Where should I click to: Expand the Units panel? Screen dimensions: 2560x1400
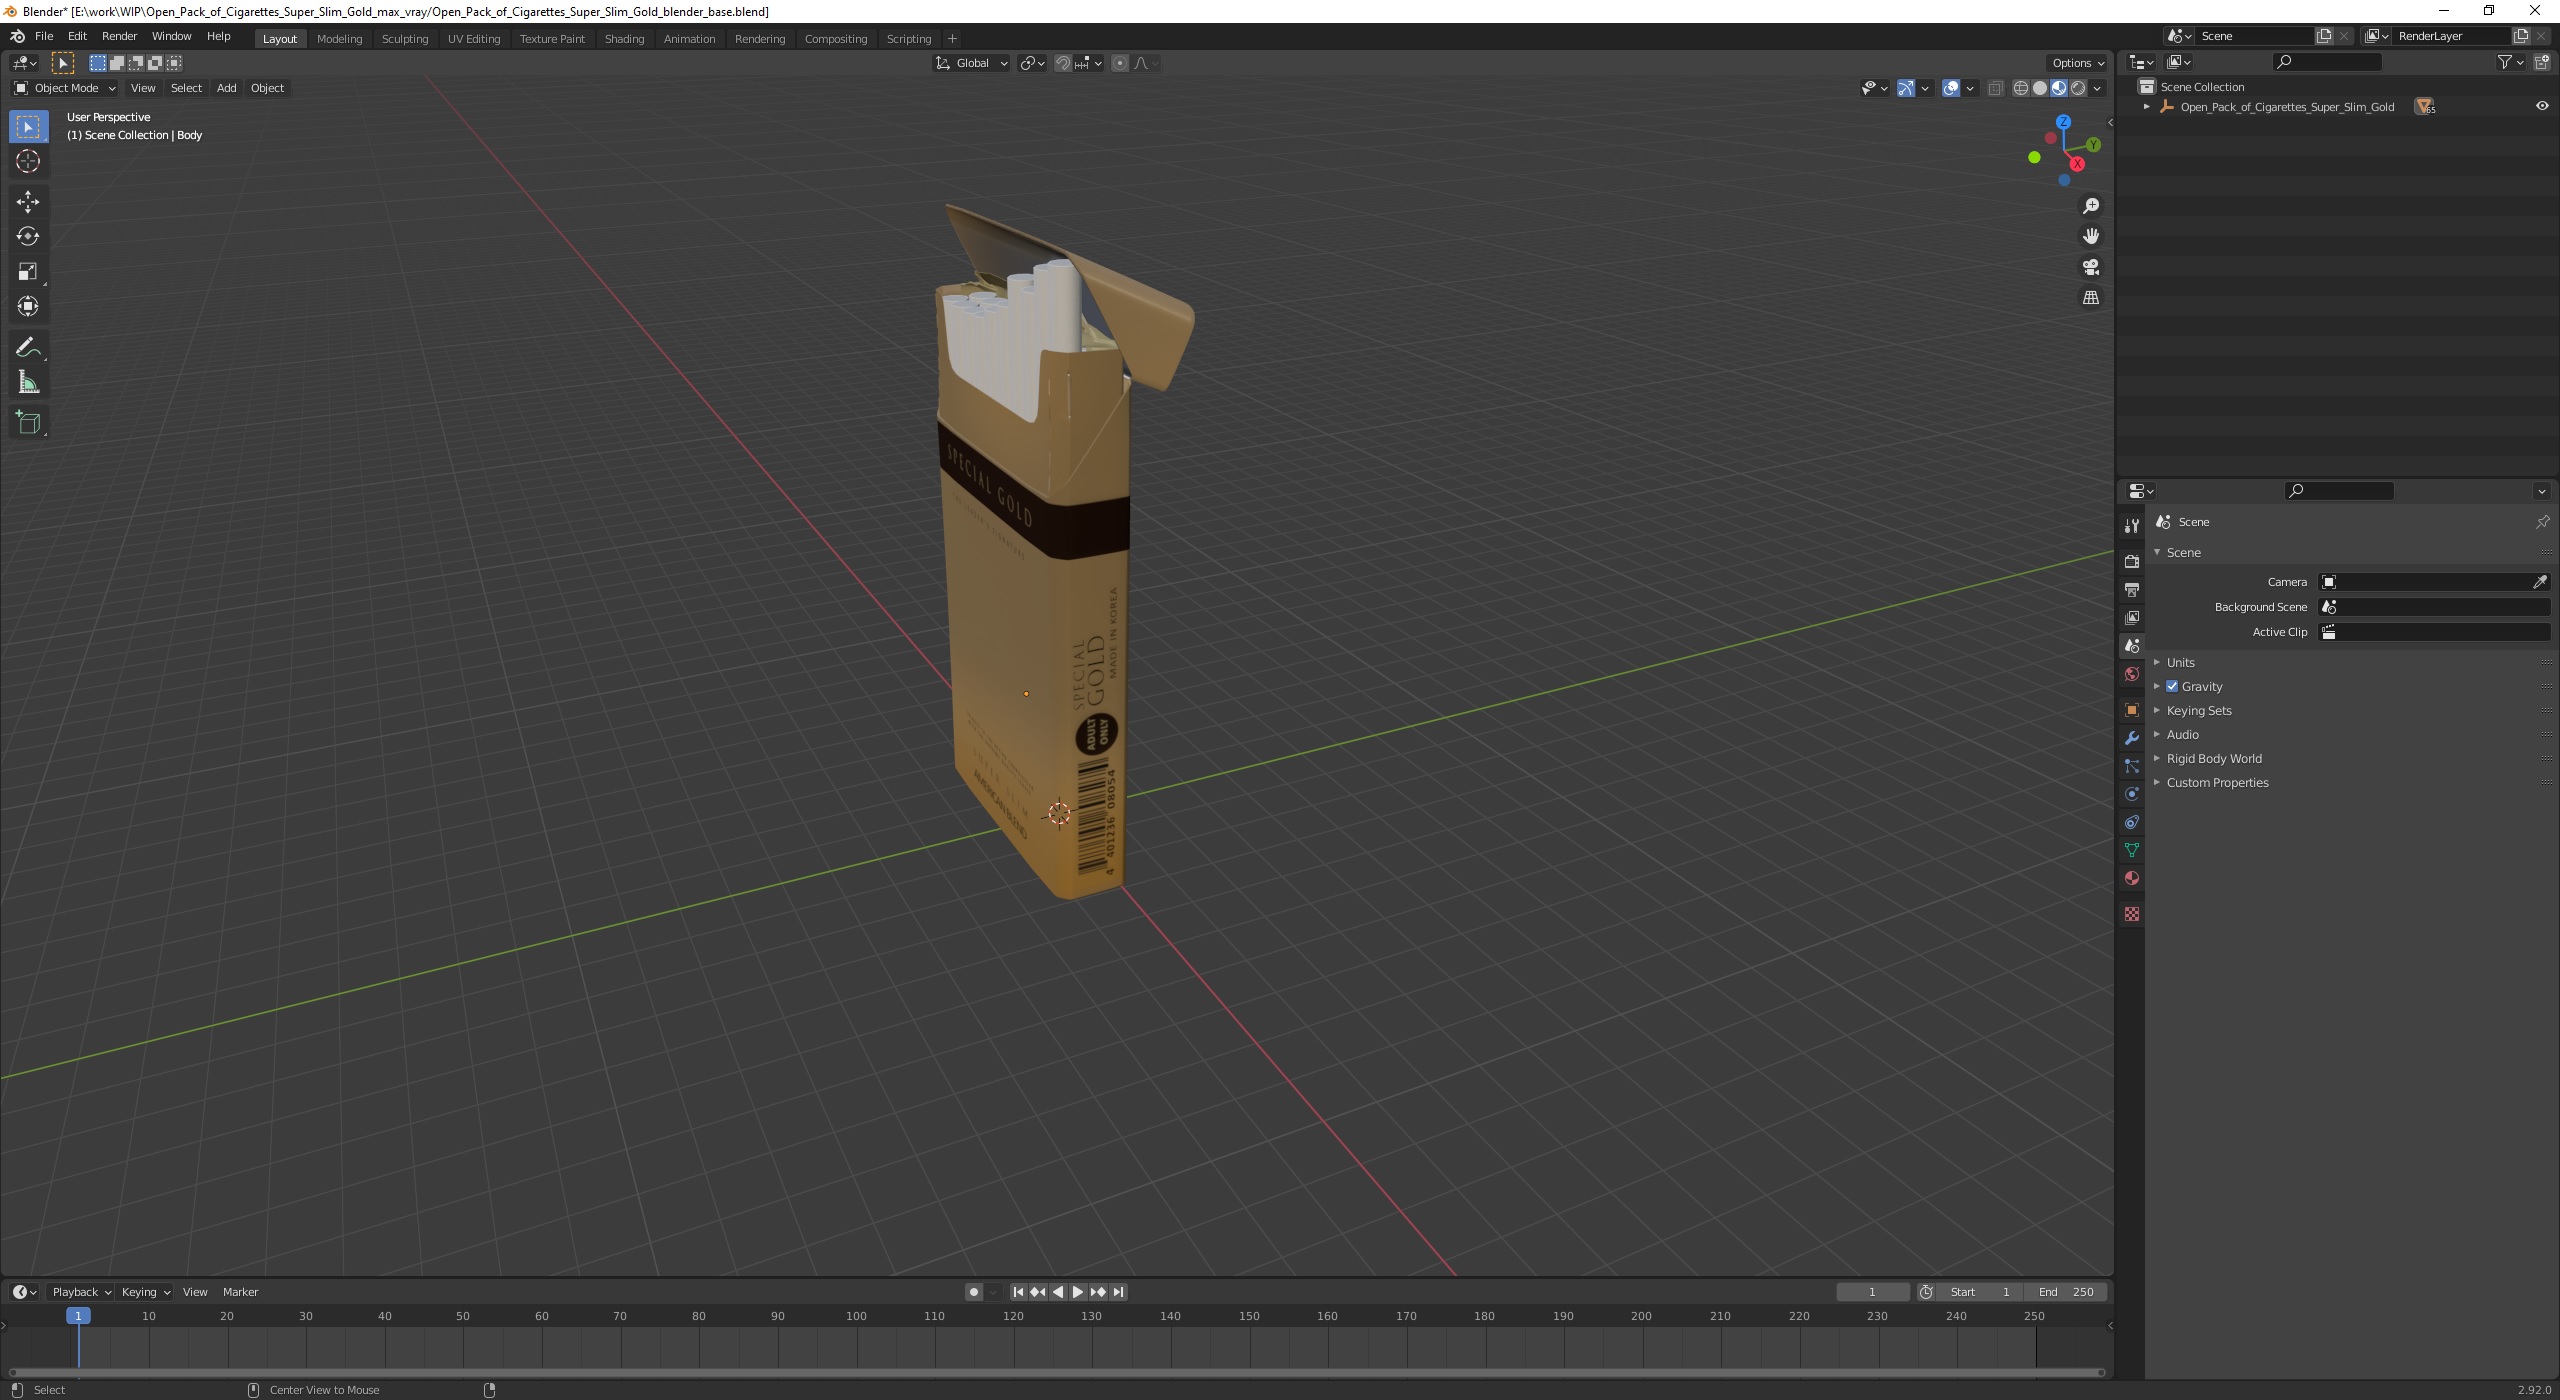2181,662
